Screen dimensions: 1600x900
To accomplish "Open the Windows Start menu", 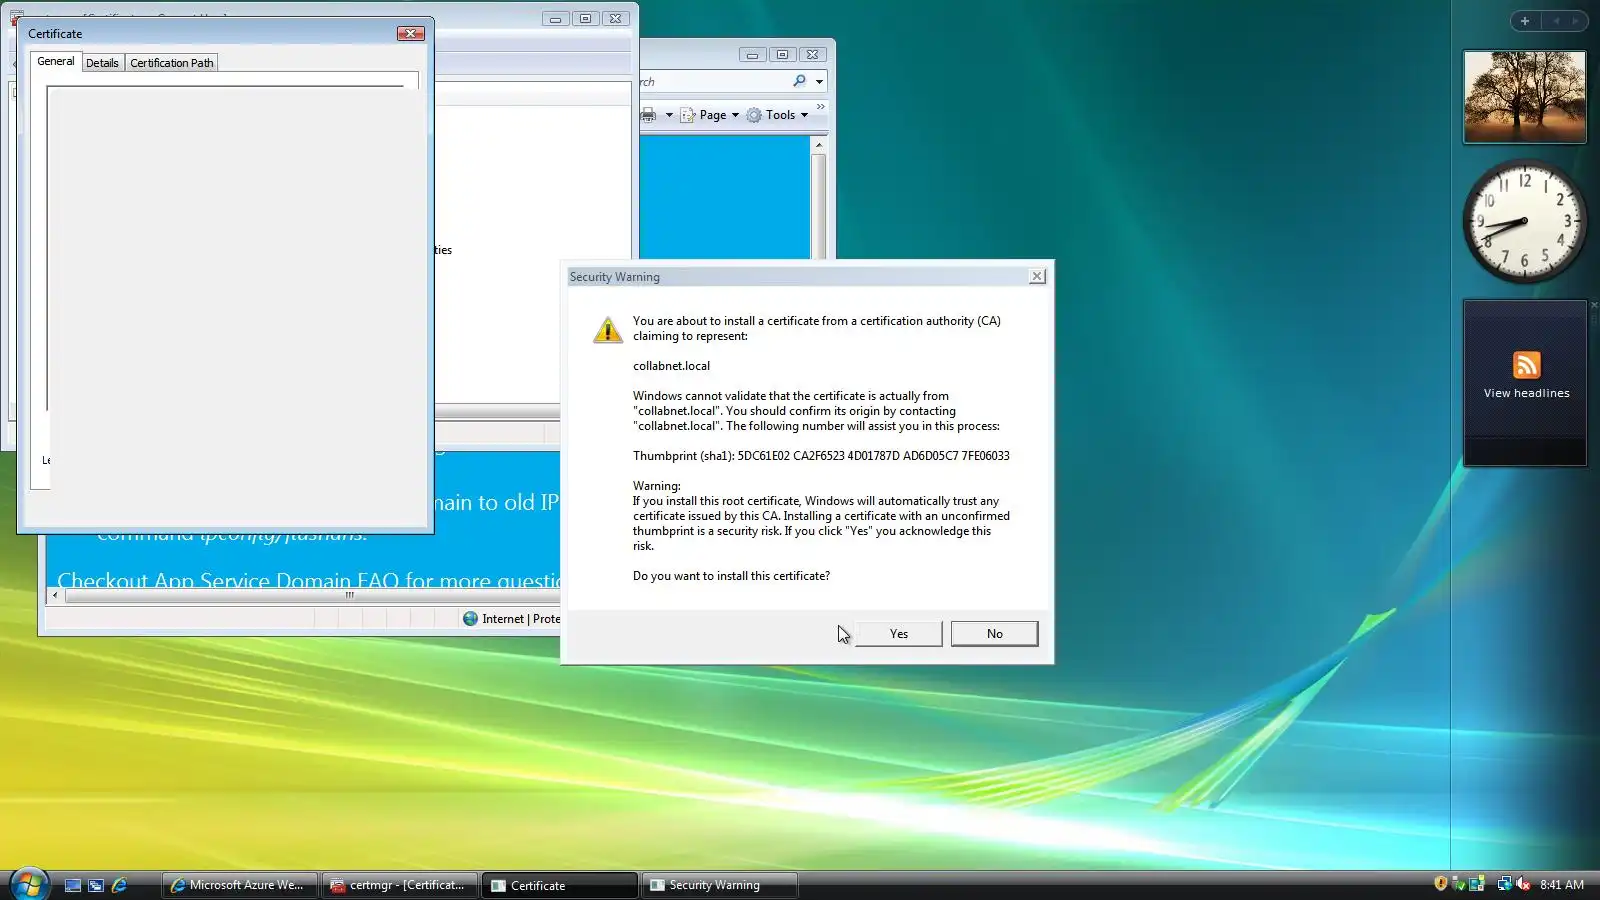I will pyautogui.click(x=28, y=885).
